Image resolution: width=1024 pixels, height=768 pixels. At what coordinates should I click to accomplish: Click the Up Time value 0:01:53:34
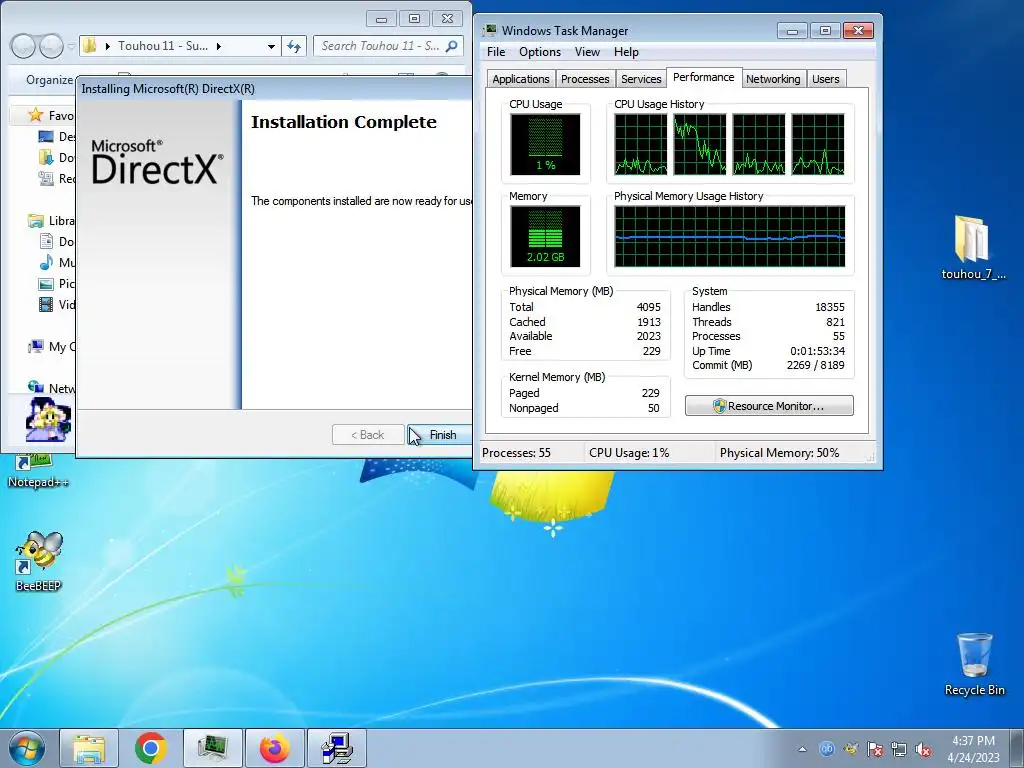click(x=817, y=351)
